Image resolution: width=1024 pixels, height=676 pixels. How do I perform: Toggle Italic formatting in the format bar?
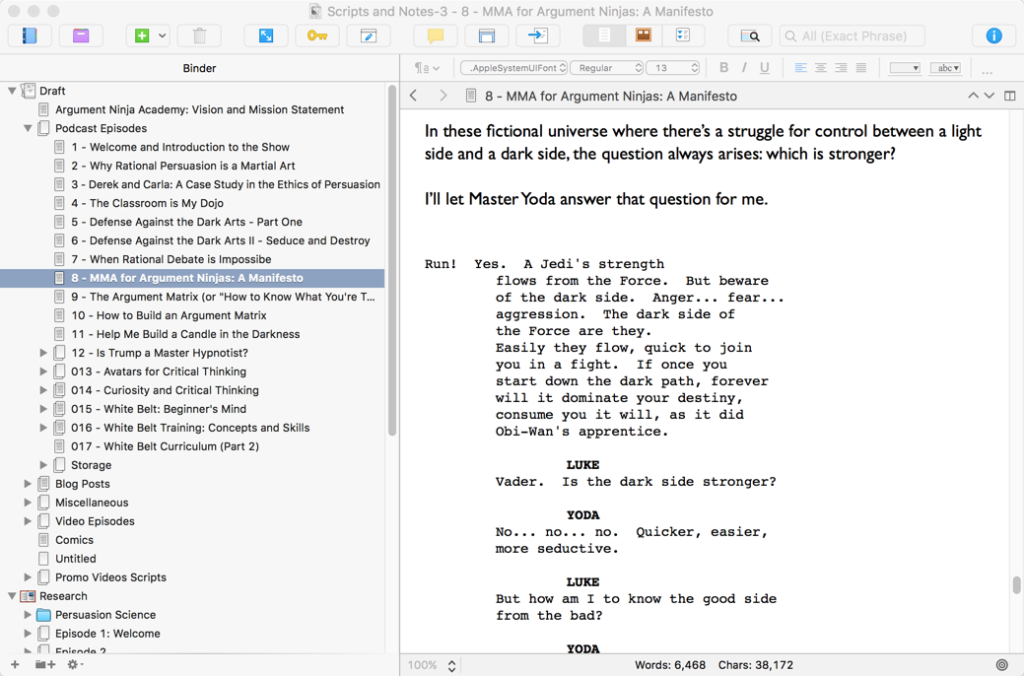click(x=744, y=68)
